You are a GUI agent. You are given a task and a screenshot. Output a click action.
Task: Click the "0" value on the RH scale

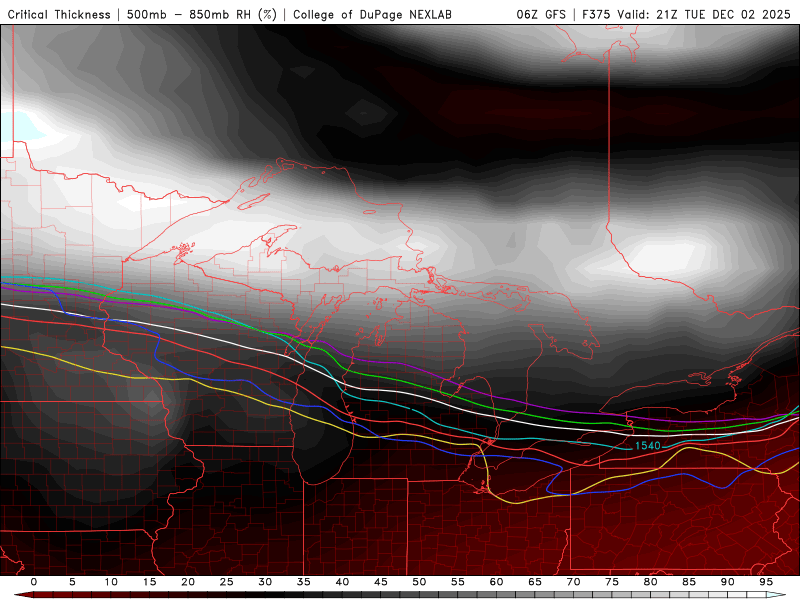coord(34,582)
